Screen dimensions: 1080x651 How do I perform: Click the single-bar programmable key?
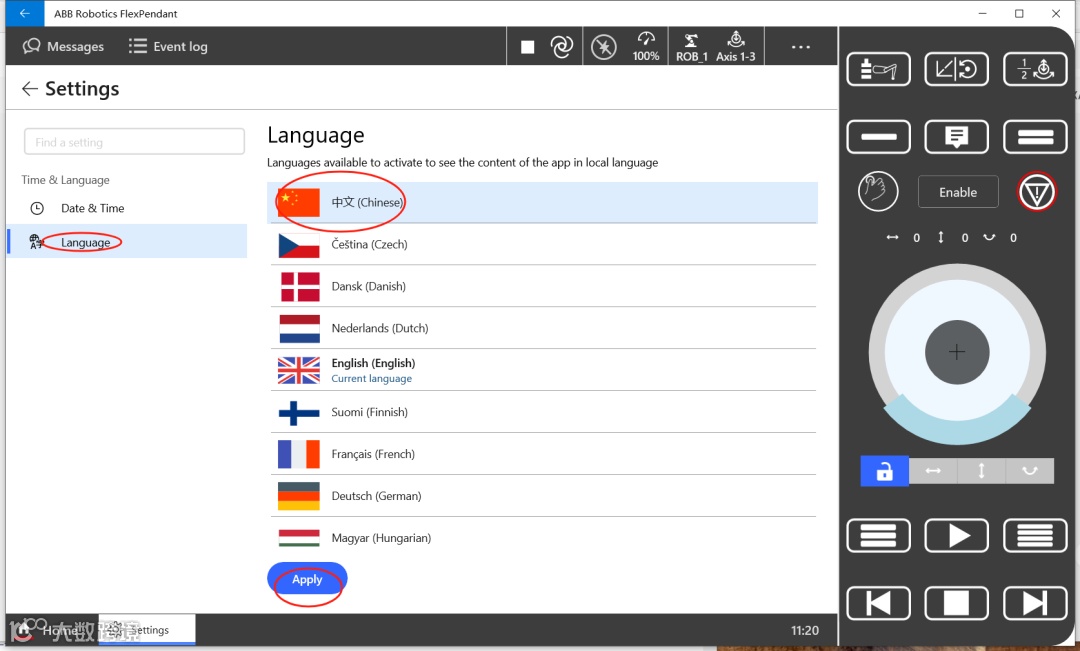[878, 136]
